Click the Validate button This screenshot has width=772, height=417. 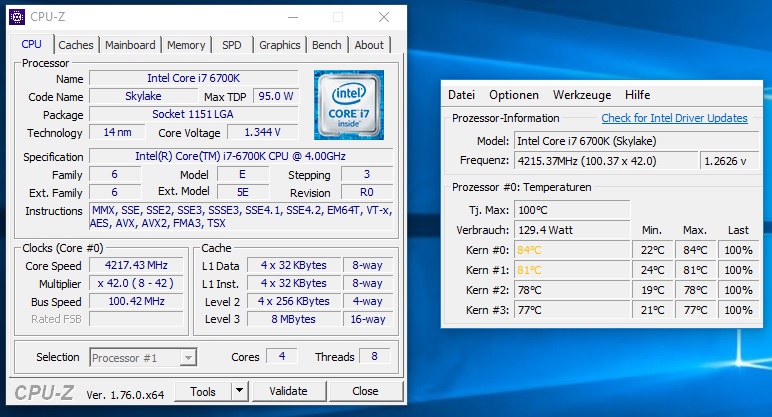(289, 391)
